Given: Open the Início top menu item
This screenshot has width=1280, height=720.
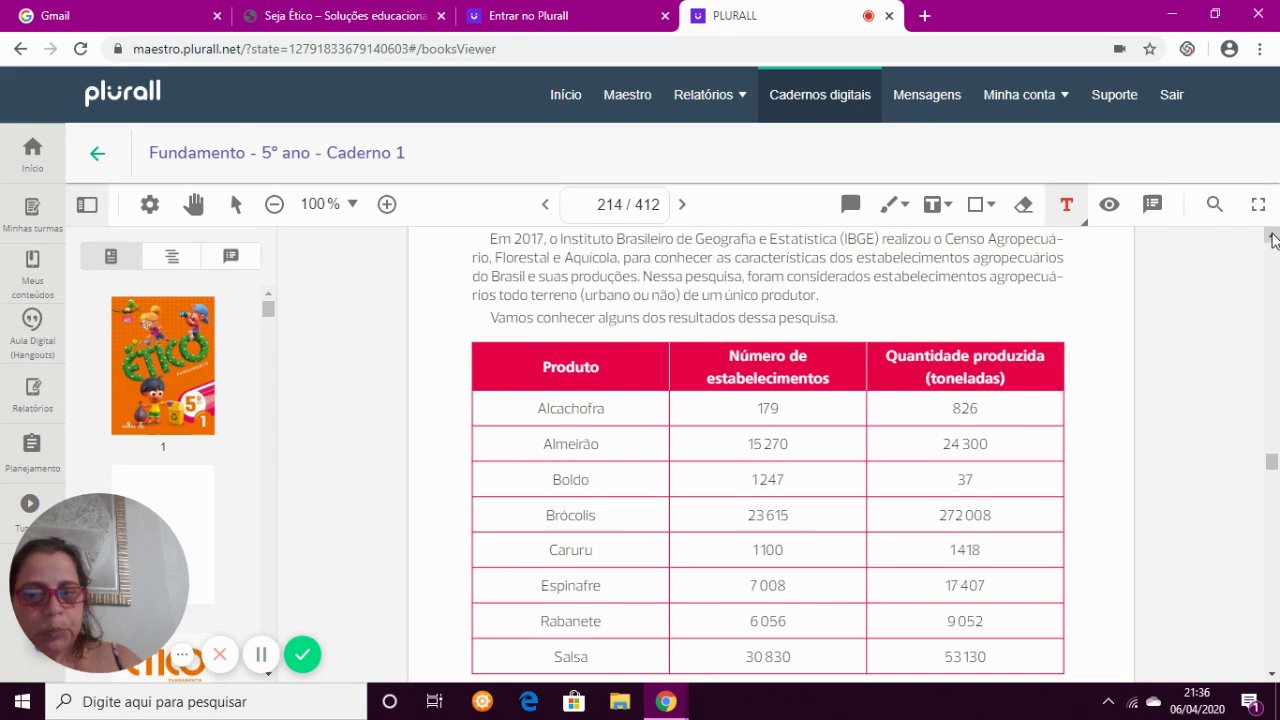Looking at the screenshot, I should tap(565, 95).
